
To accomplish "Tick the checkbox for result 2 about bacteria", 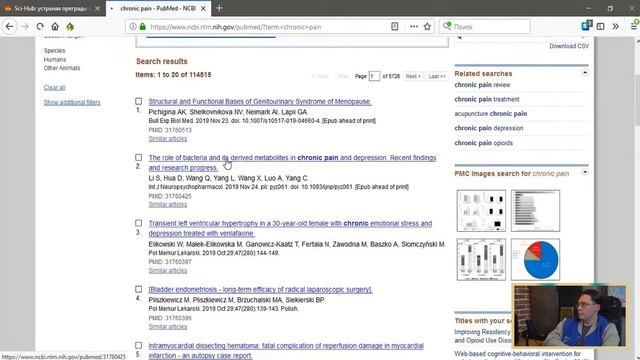I will [x=139, y=158].
